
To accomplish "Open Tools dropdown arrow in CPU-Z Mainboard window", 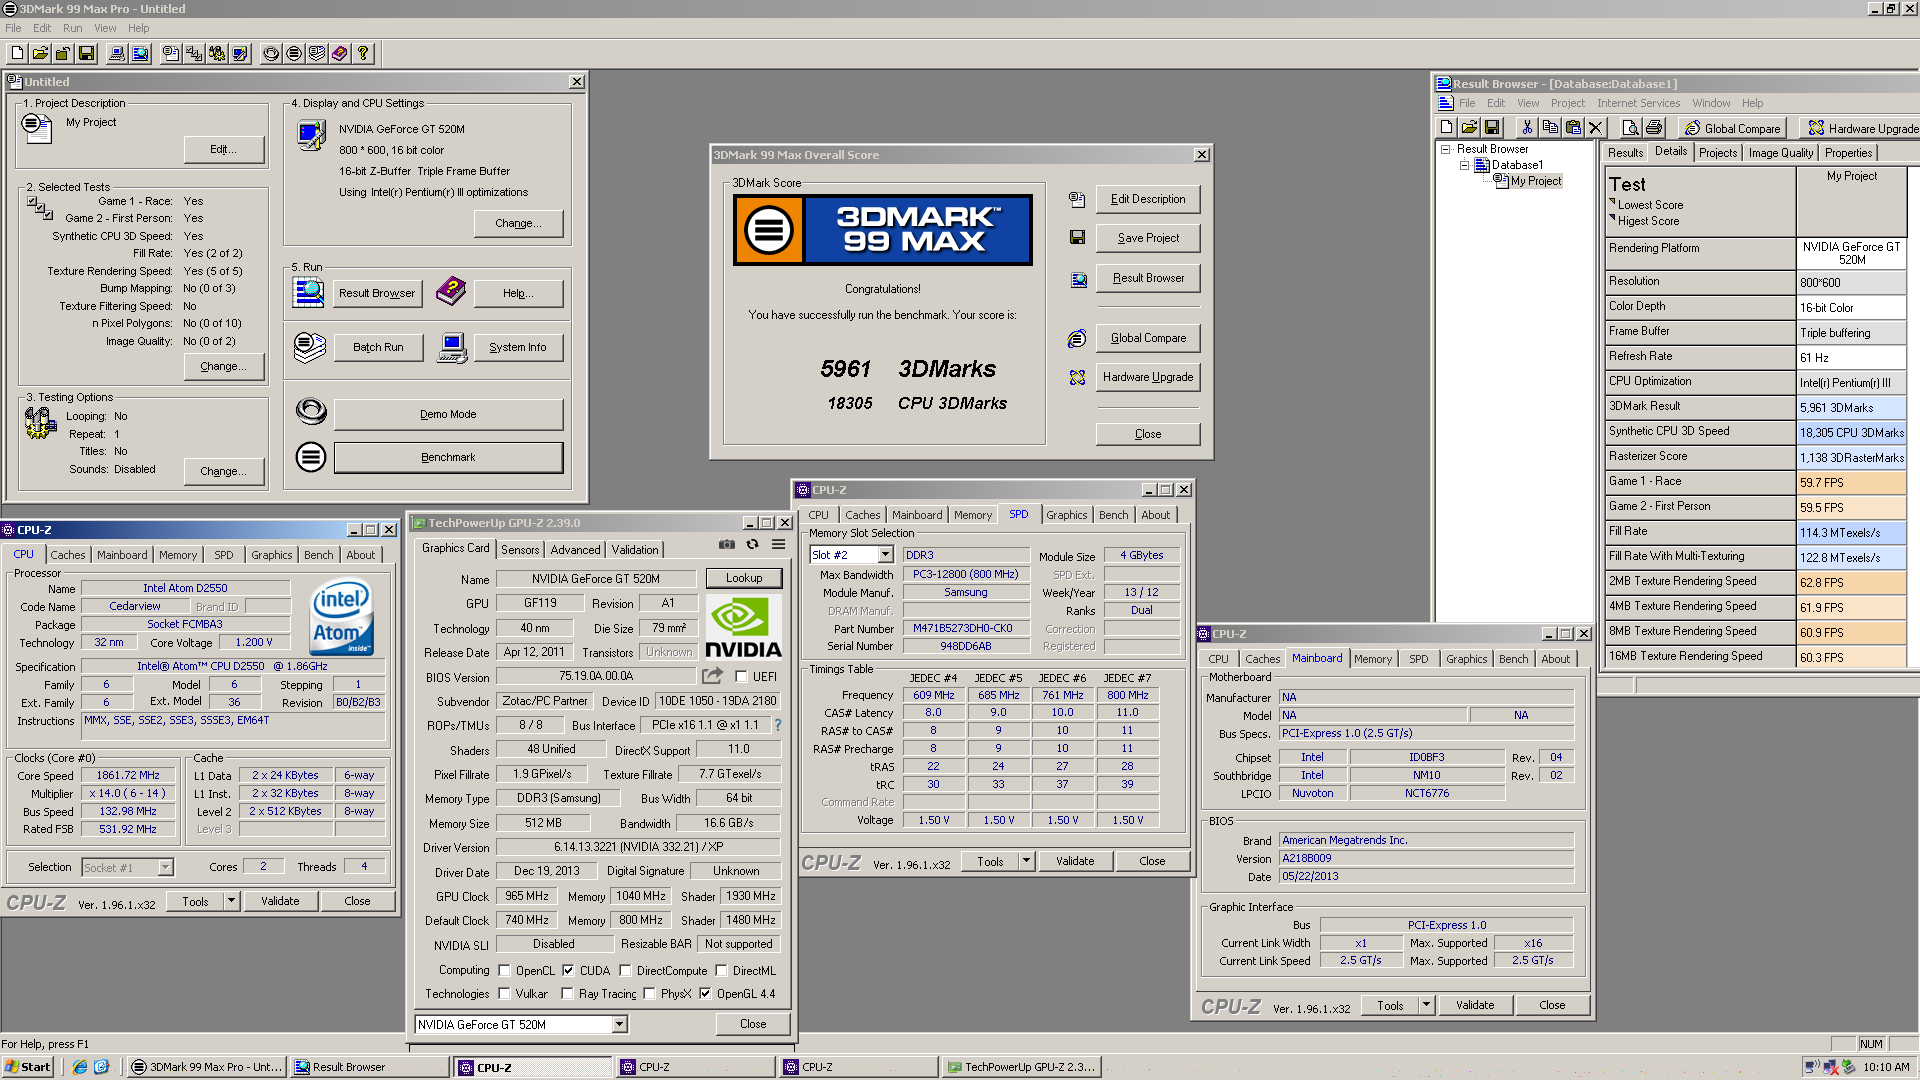I will (x=1426, y=1005).
